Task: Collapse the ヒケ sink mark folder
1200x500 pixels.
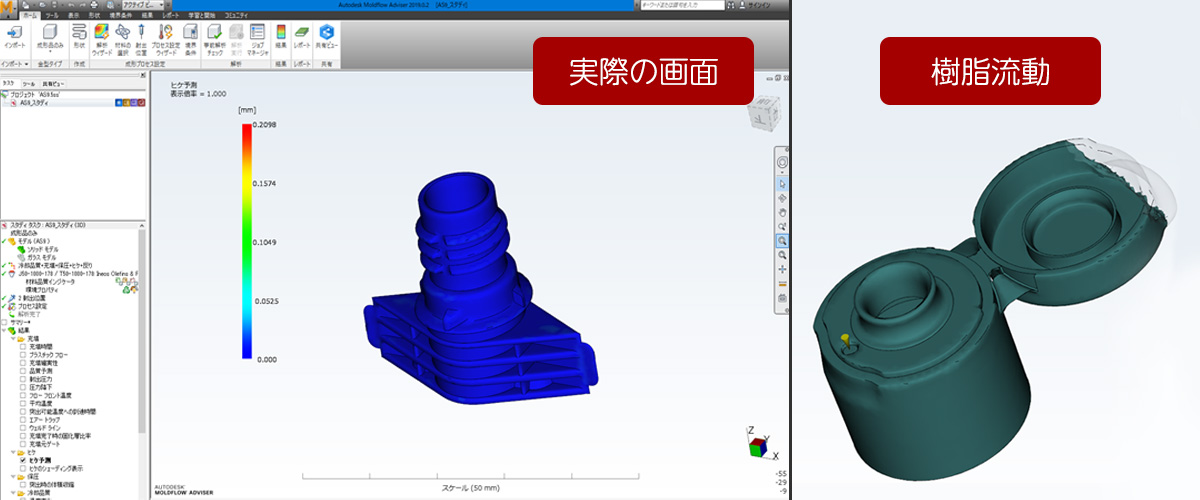Action: (x=14, y=452)
